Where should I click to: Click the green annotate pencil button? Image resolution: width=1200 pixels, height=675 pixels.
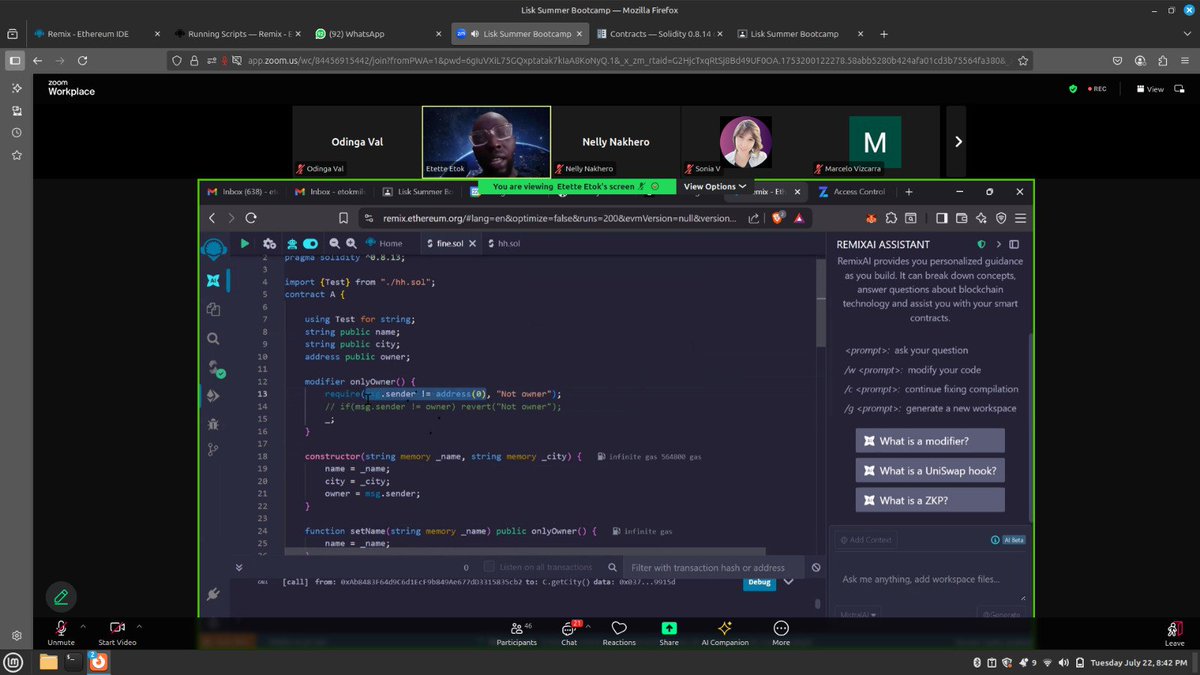[x=61, y=597]
